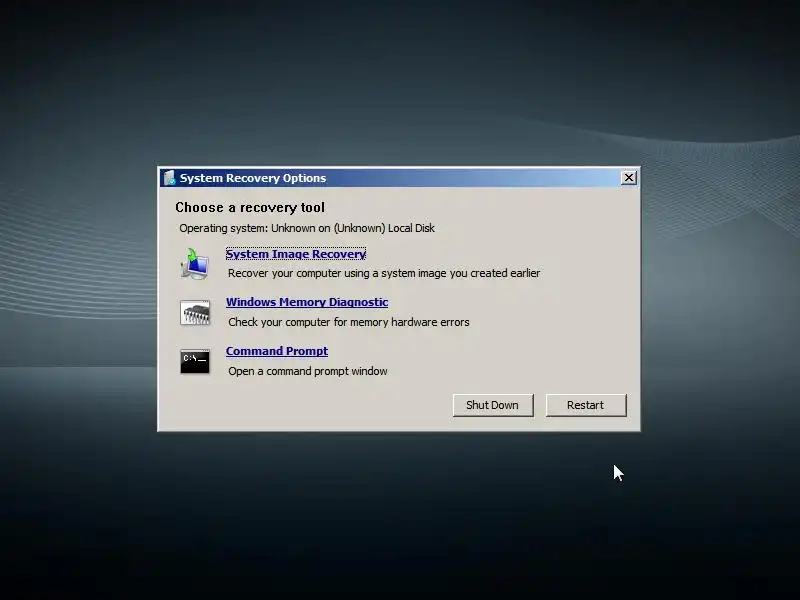Click the black Command Prompt console icon
This screenshot has width=800, height=600.
194,362
